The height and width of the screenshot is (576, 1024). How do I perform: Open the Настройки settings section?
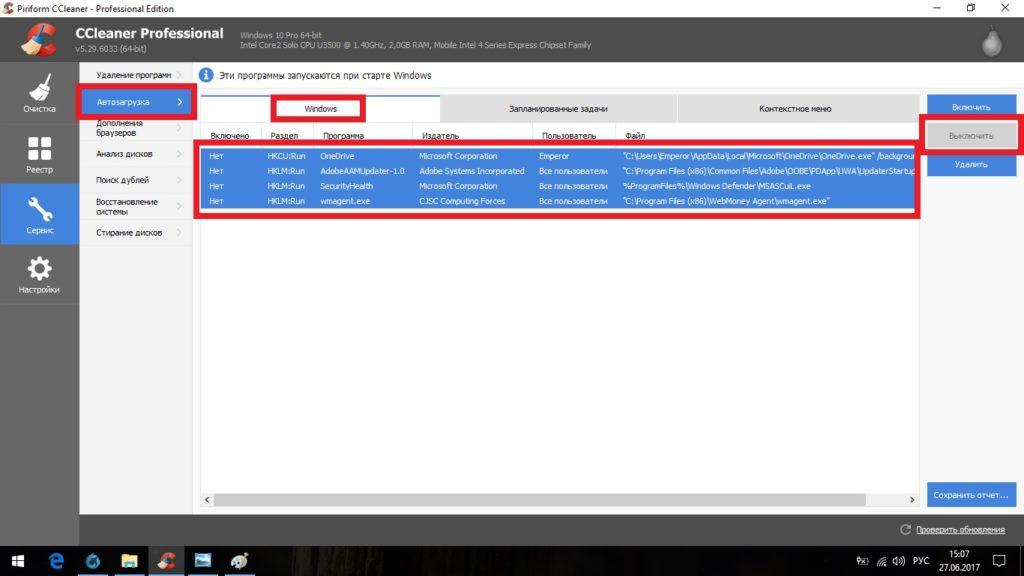click(x=39, y=274)
